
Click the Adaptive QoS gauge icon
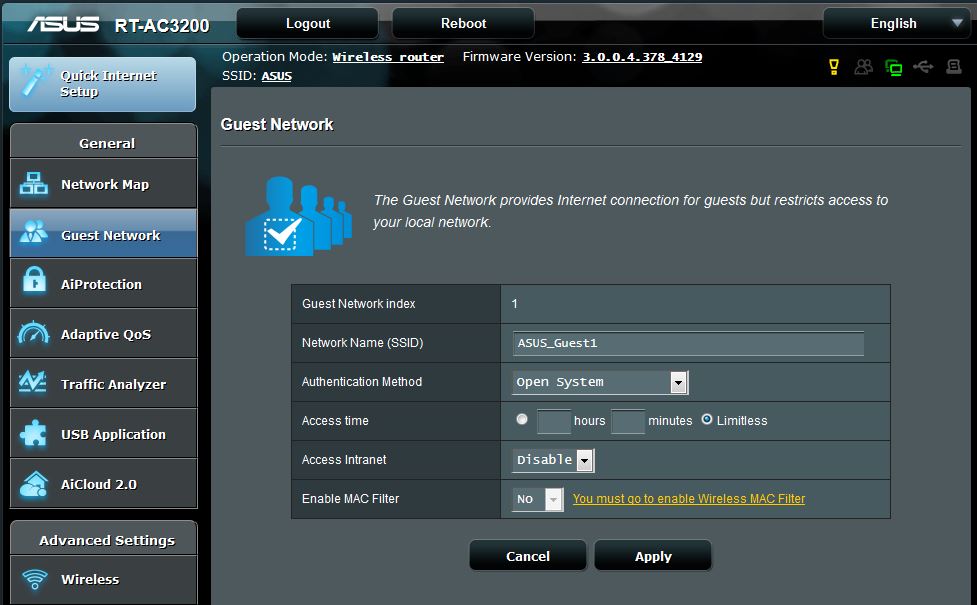click(34, 333)
